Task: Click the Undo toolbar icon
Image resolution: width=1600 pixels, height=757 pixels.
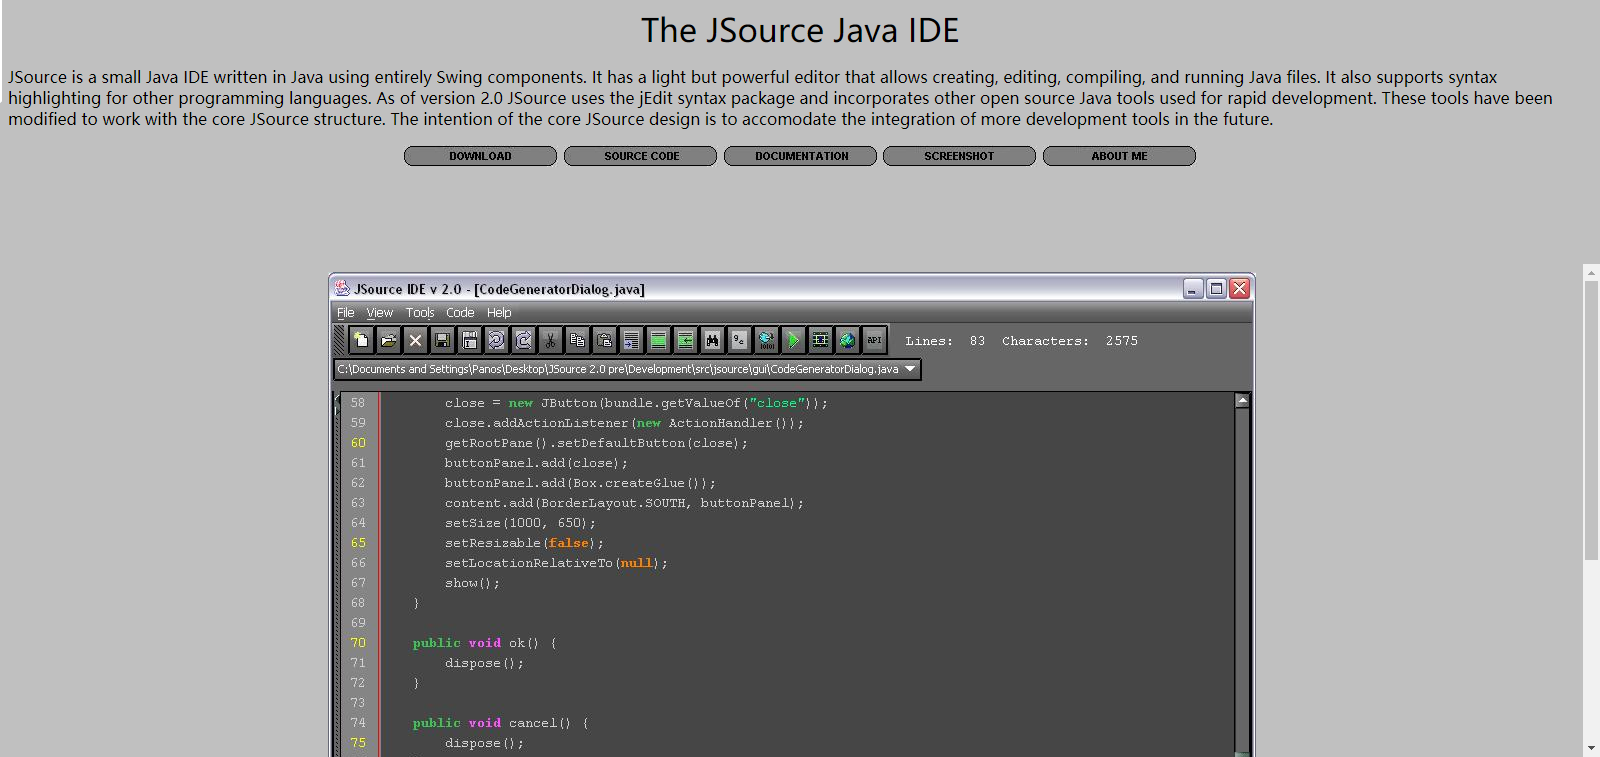Action: 496,340
